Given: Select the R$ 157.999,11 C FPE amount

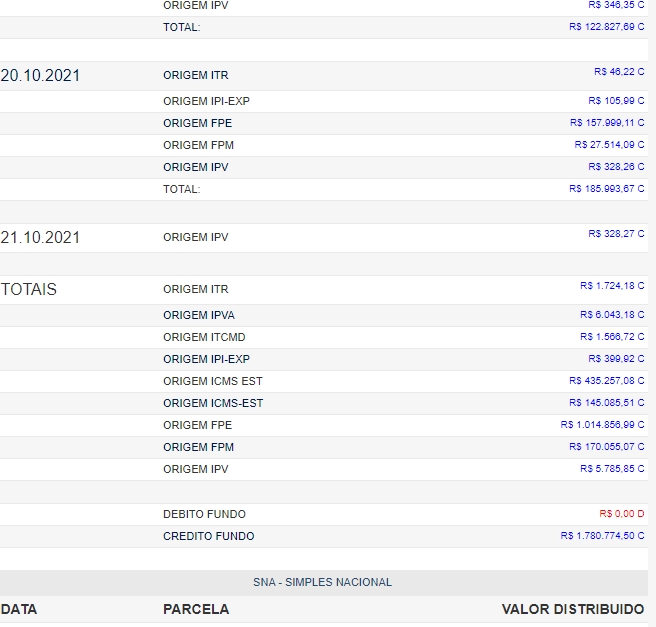Looking at the screenshot, I should [x=607, y=122].
